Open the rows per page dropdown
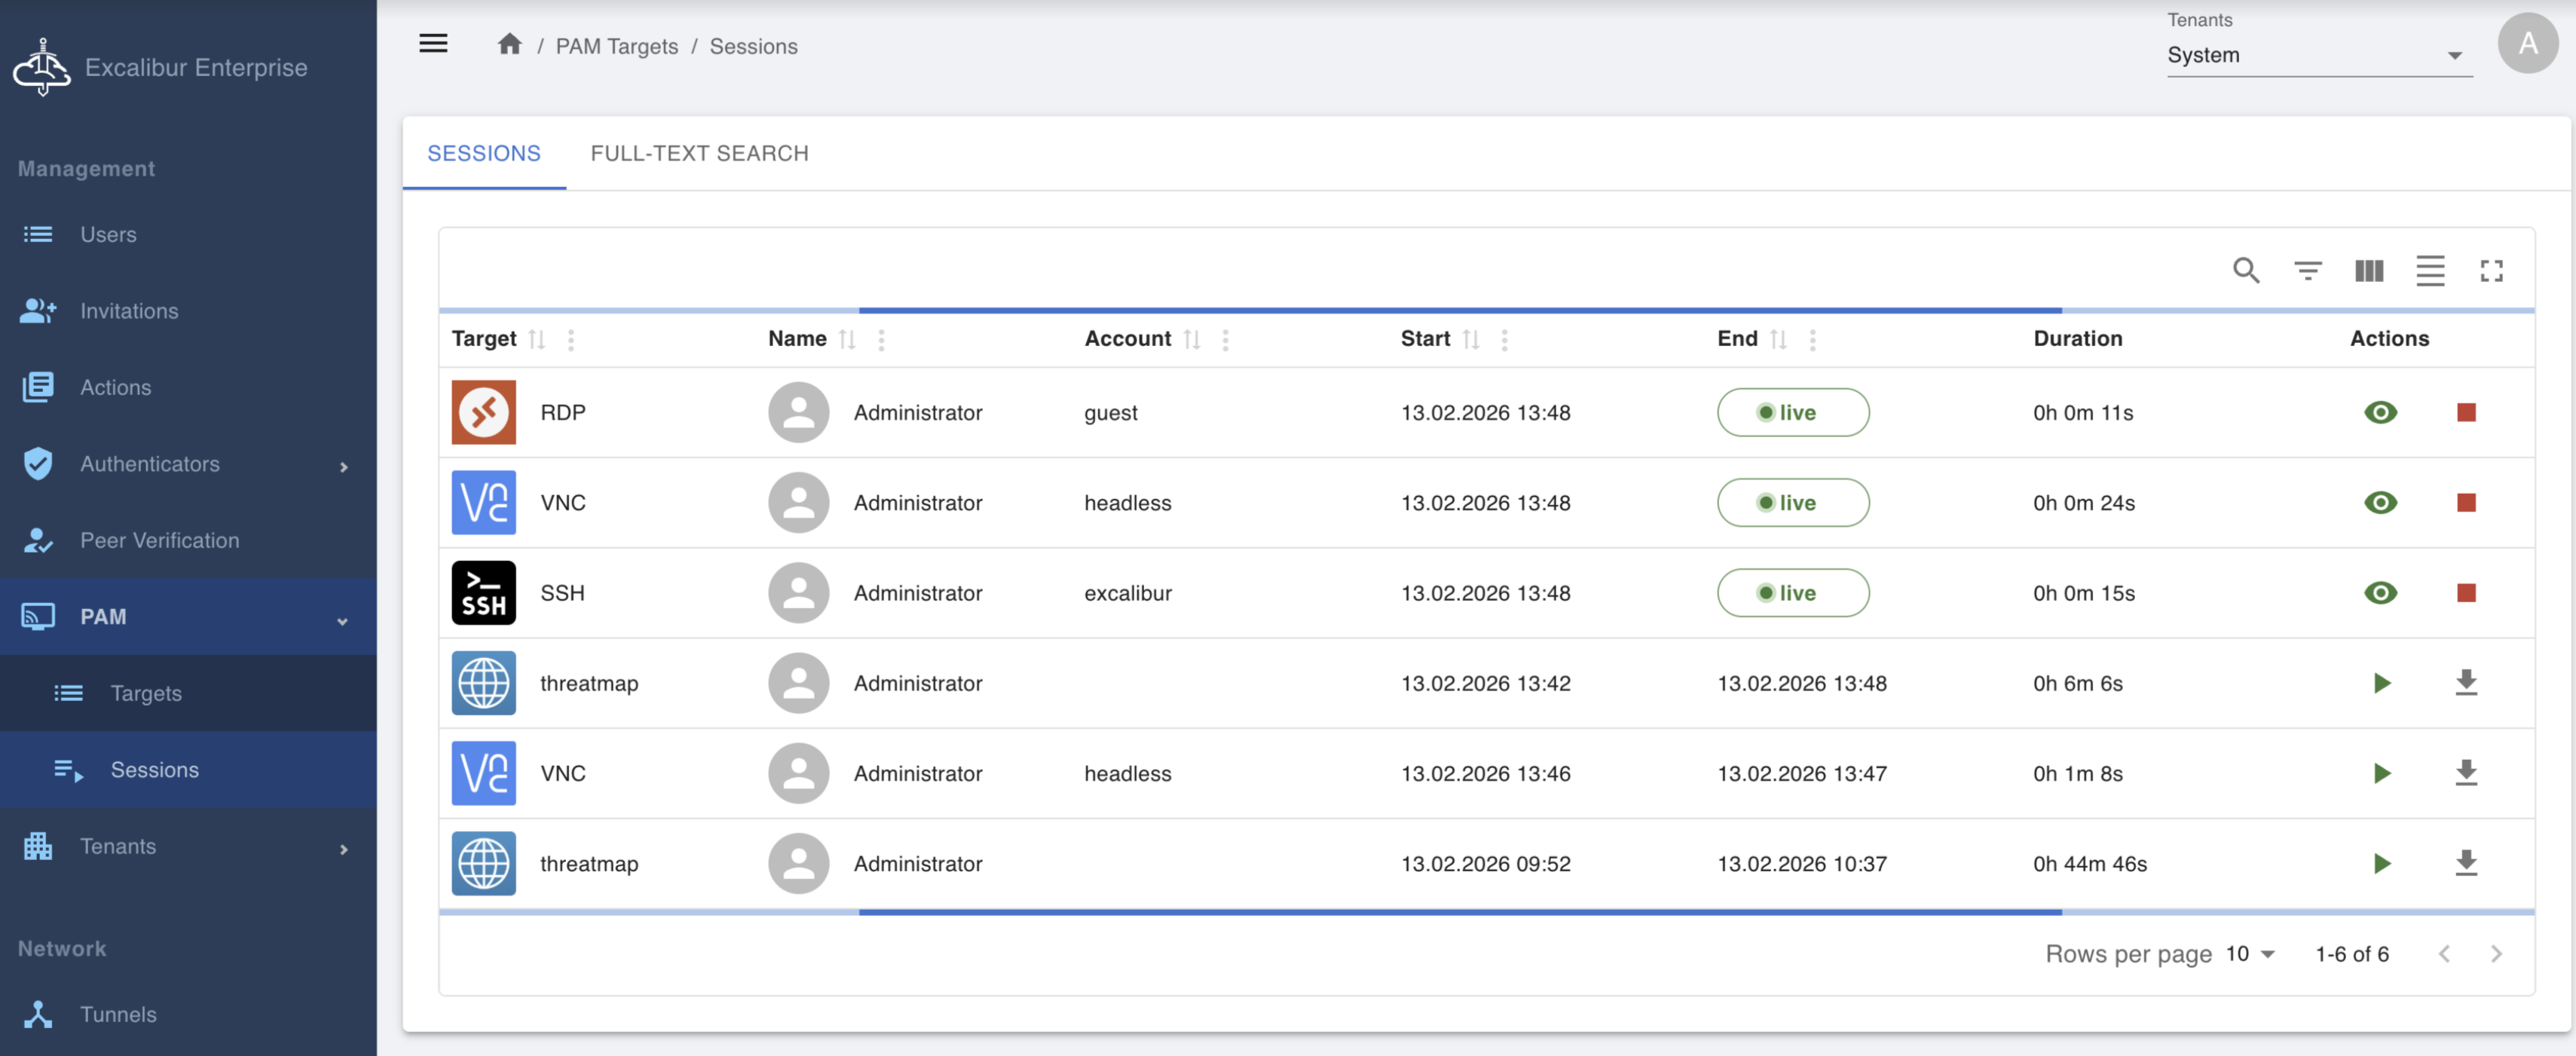The width and height of the screenshot is (2576, 1056). [x=2250, y=953]
